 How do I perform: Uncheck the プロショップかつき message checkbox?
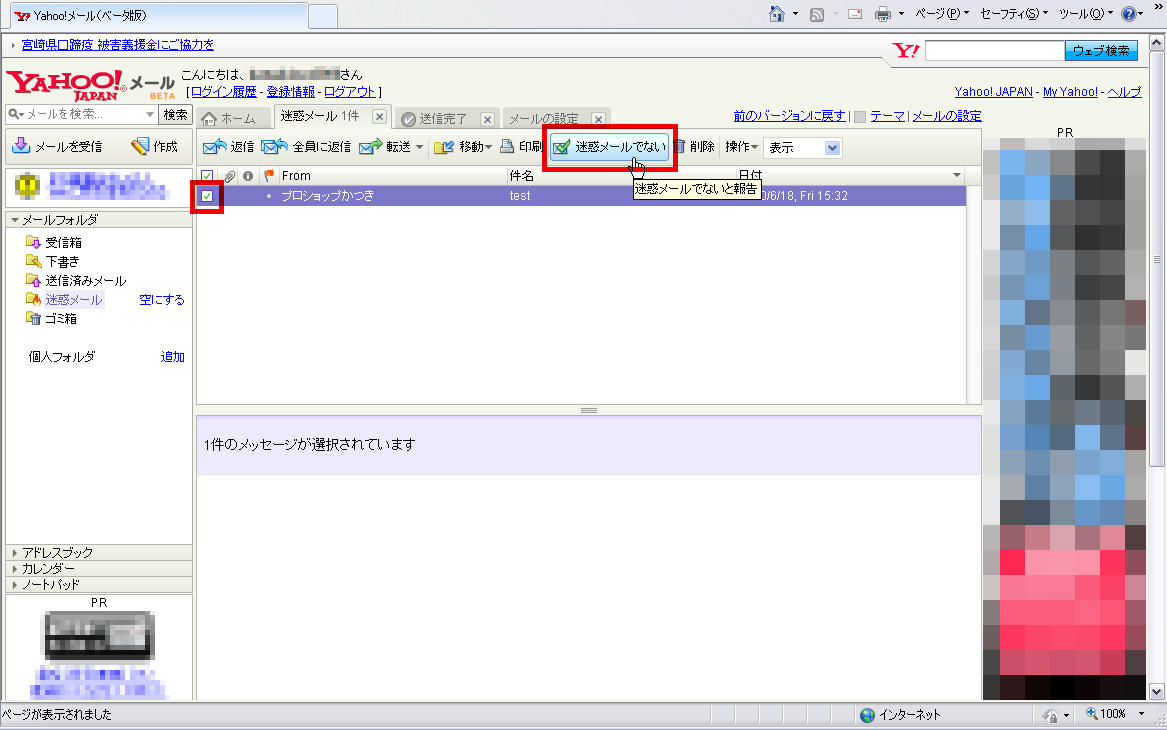click(207, 196)
